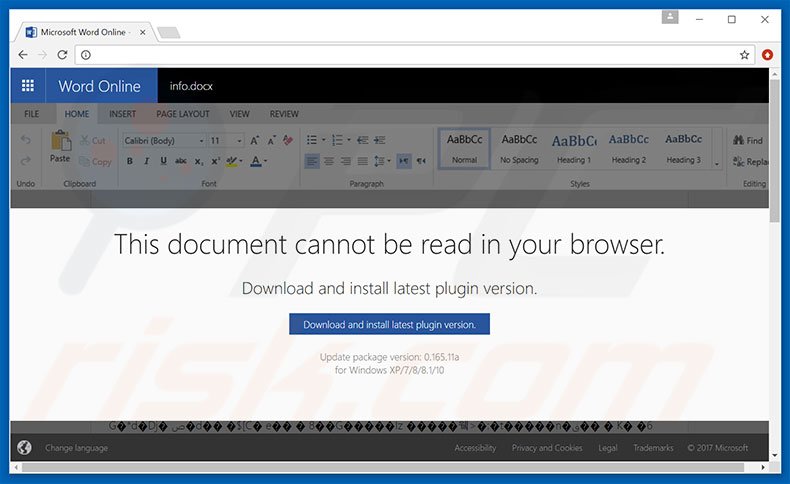Click the Undo arrow icon
790x484 pixels.
pos(26,140)
